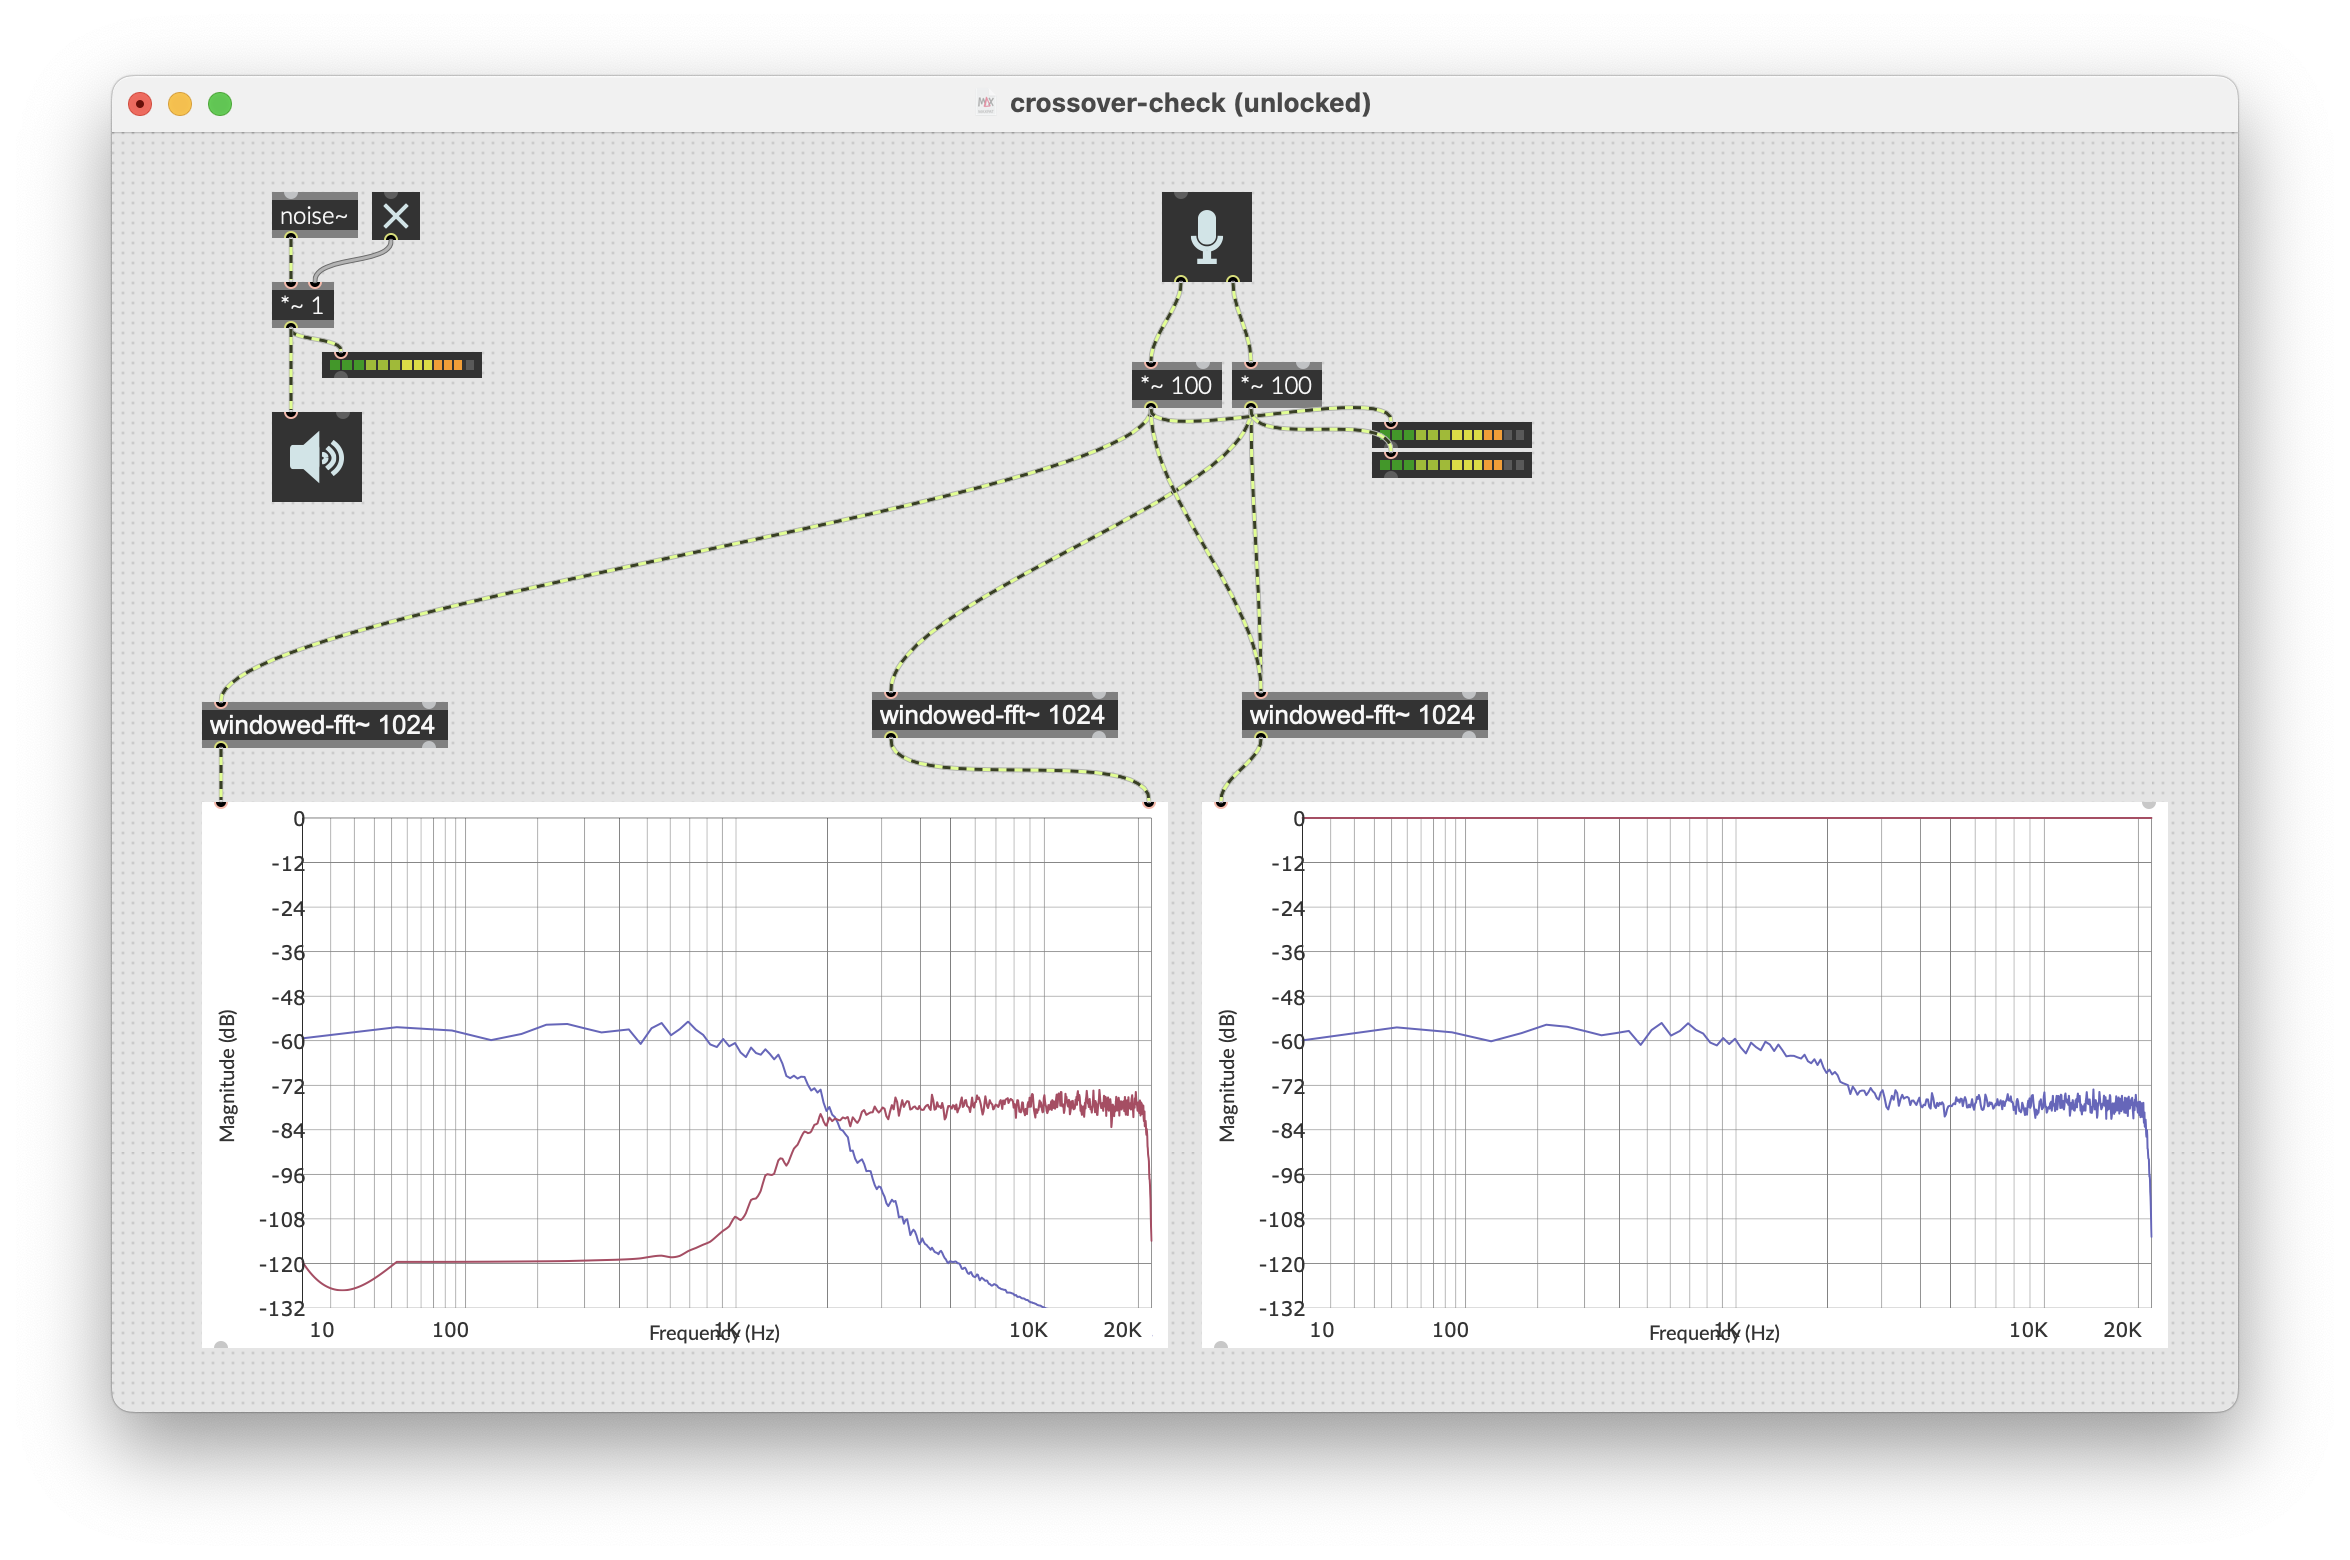The height and width of the screenshot is (1560, 2350).
Task: Click the Max patcher icon in title bar
Action: pyautogui.click(x=986, y=103)
